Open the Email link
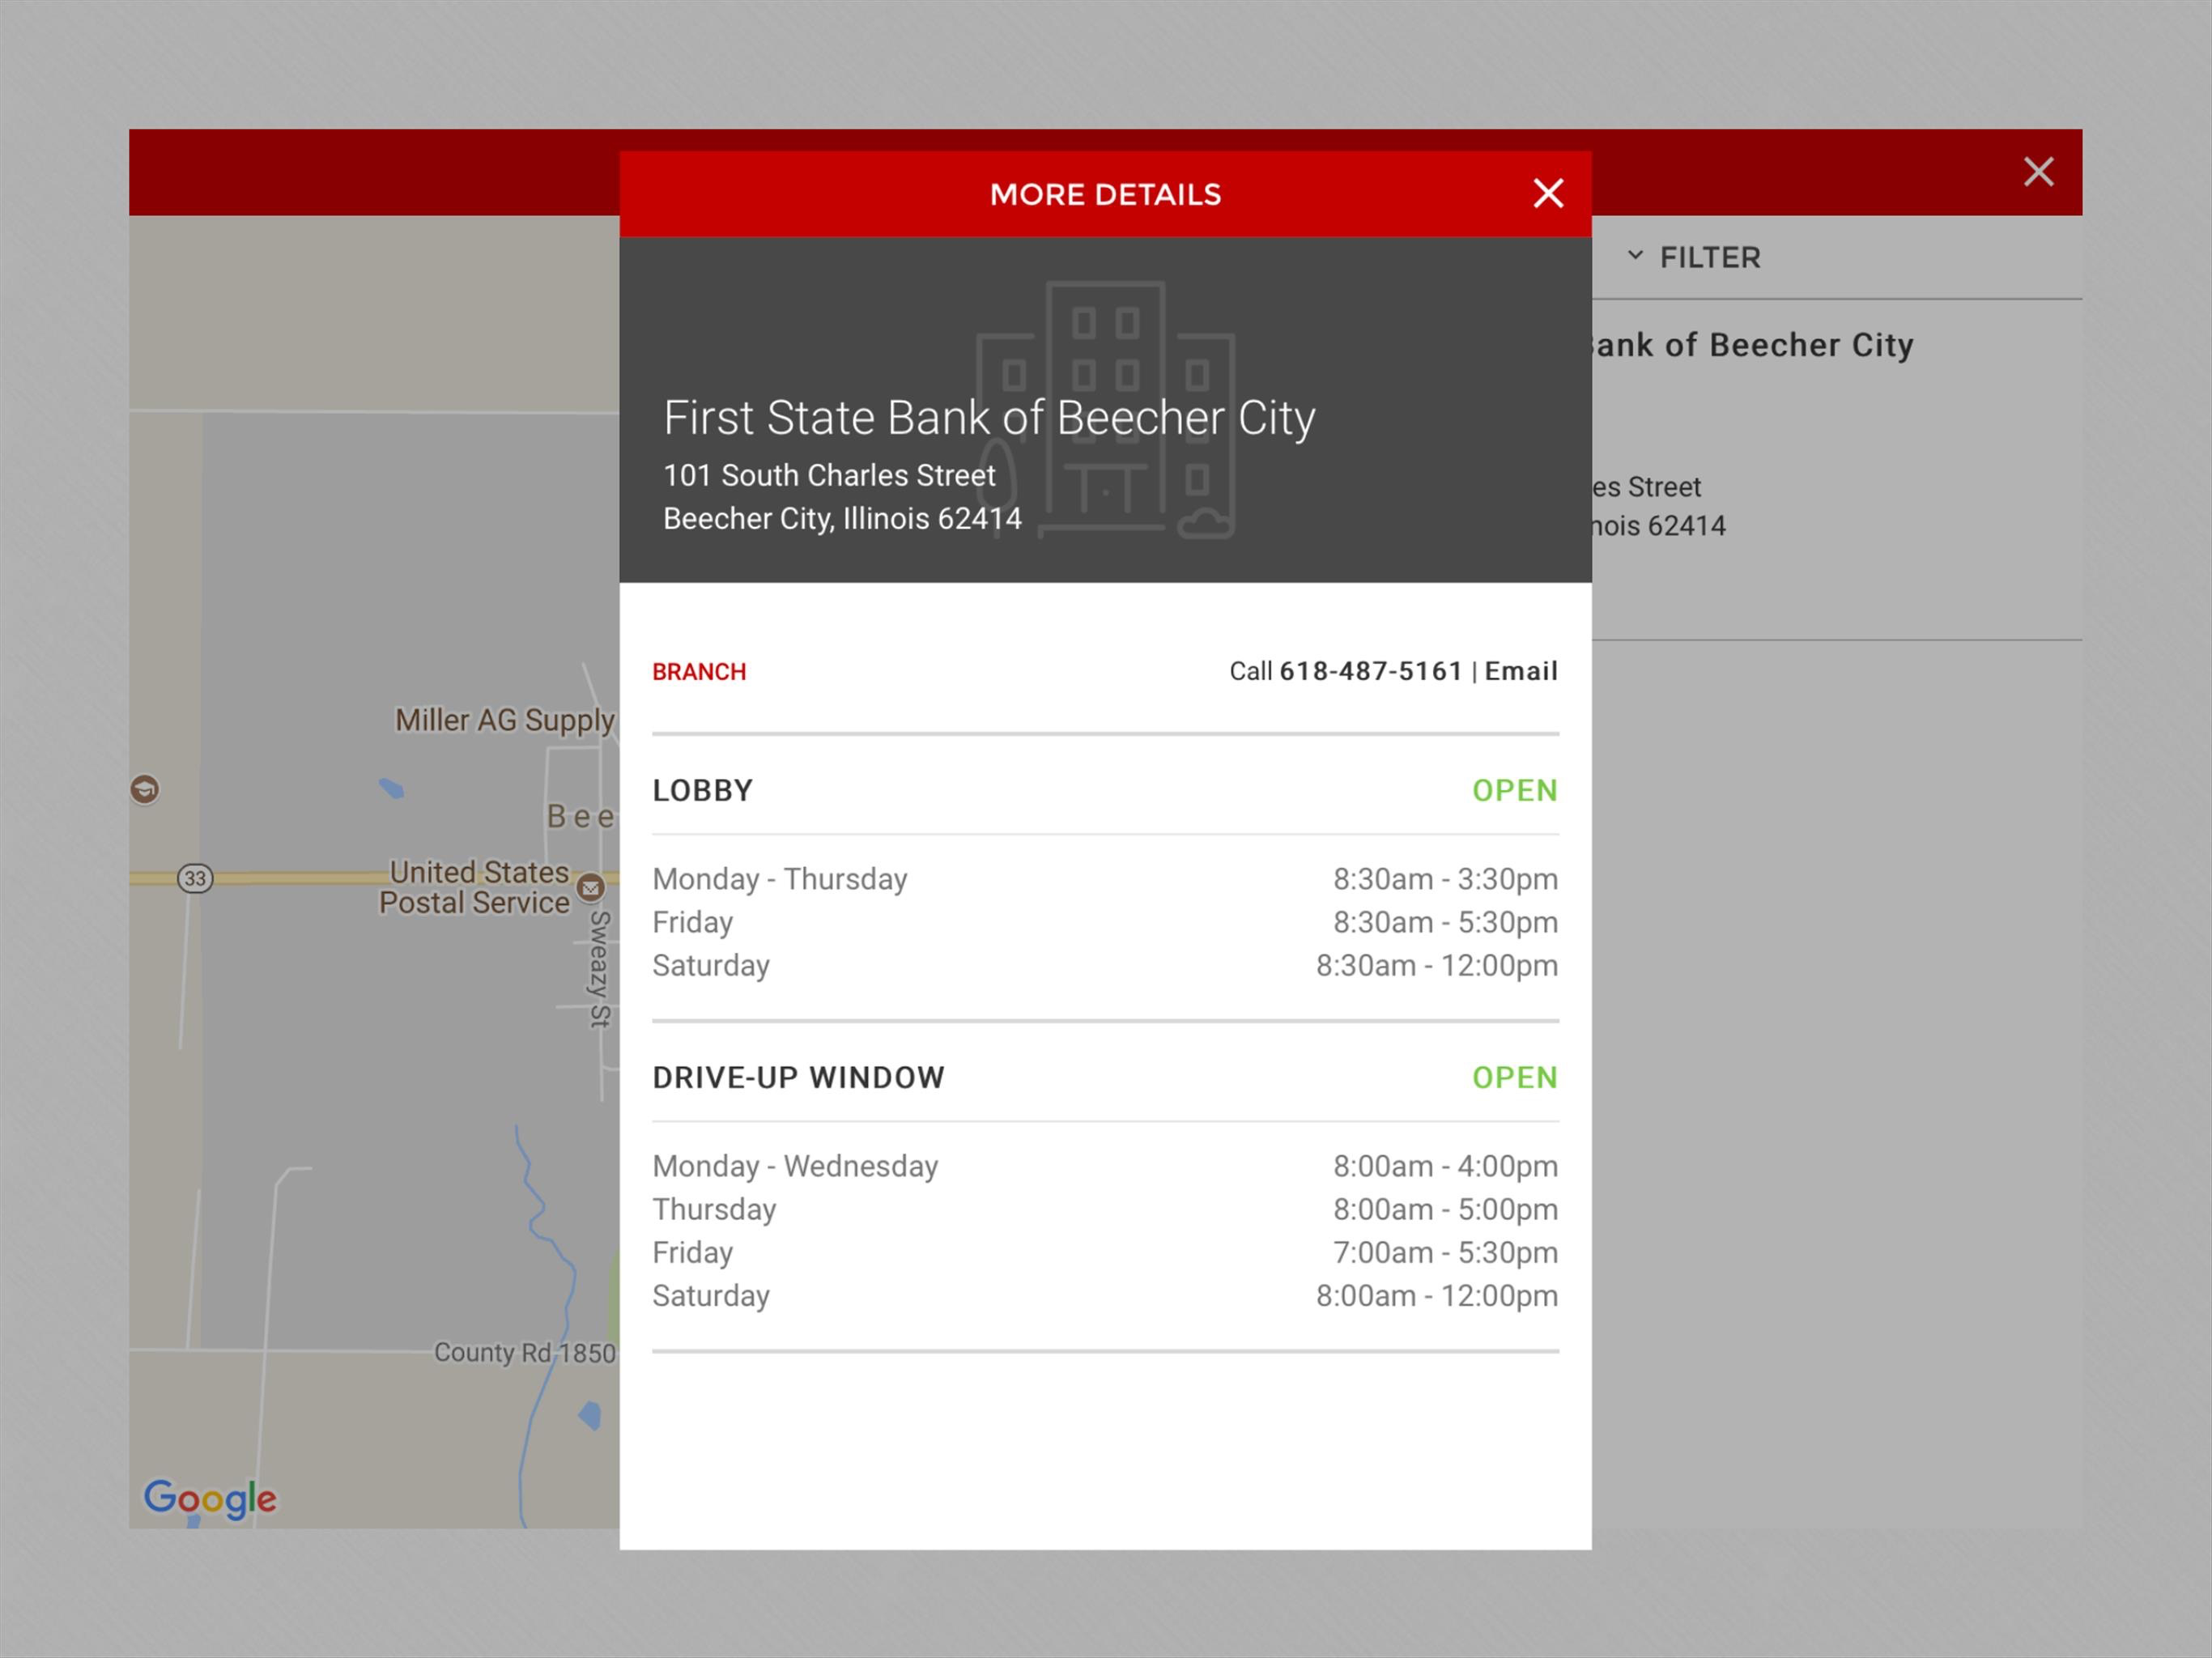 click(x=1521, y=671)
